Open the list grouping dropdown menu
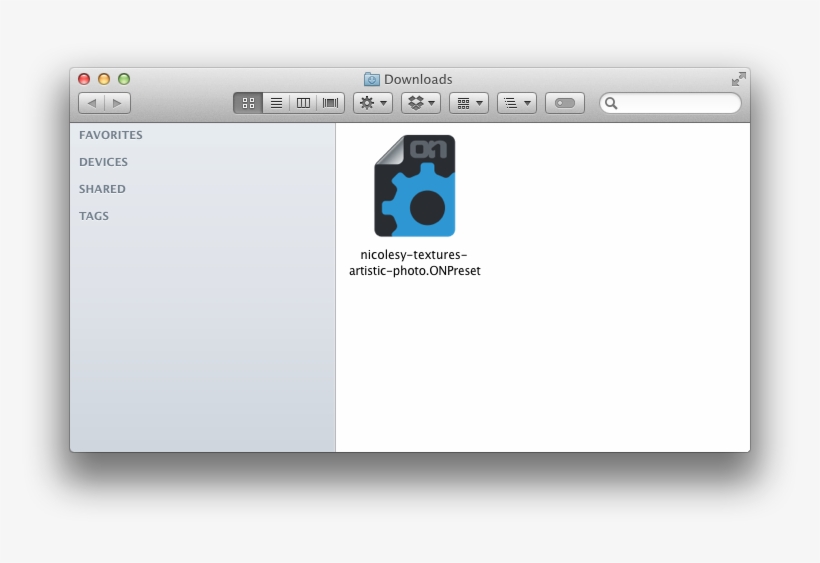820x563 pixels. [x=516, y=103]
